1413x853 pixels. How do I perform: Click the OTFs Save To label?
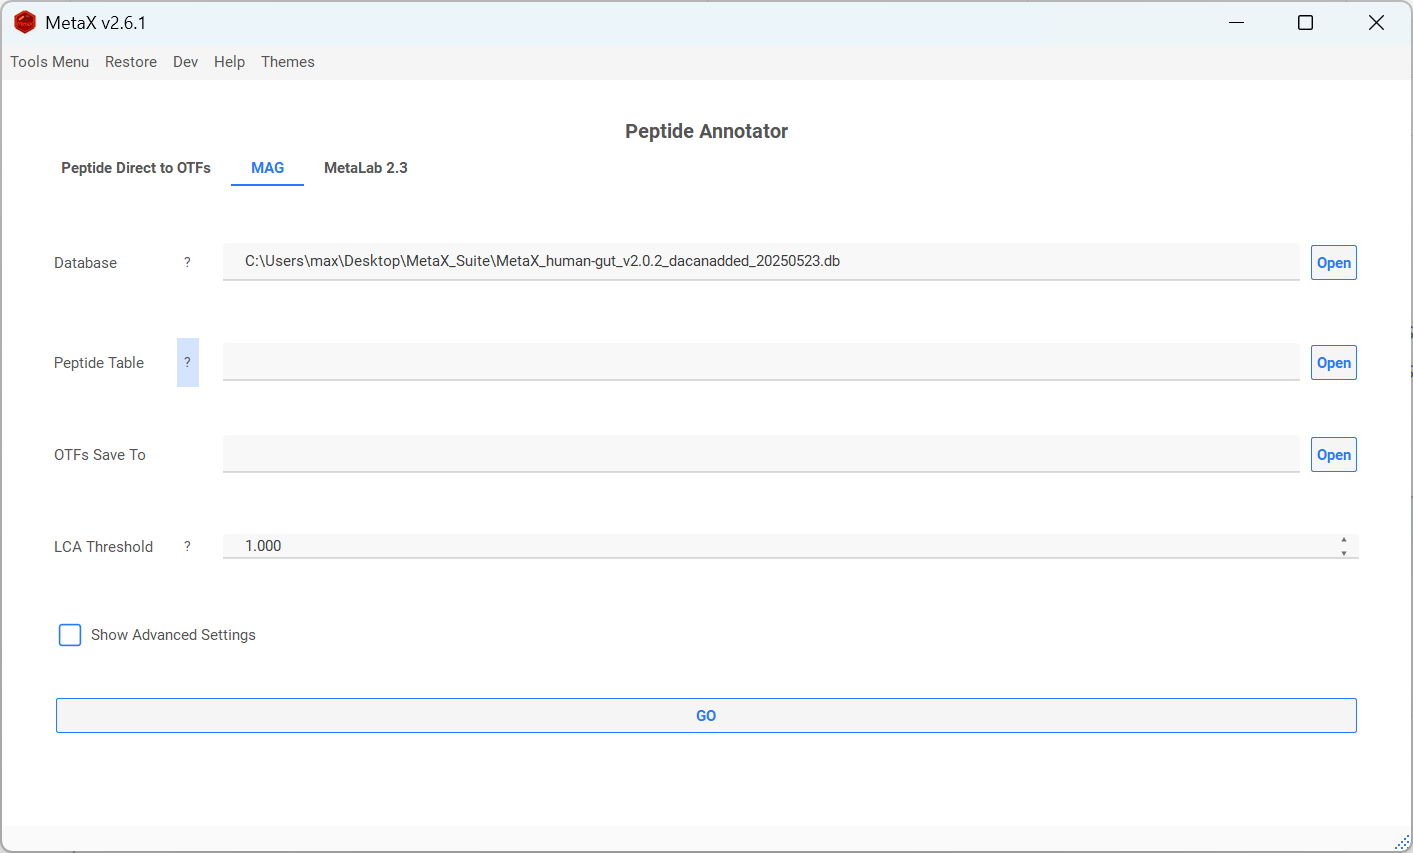pos(100,455)
